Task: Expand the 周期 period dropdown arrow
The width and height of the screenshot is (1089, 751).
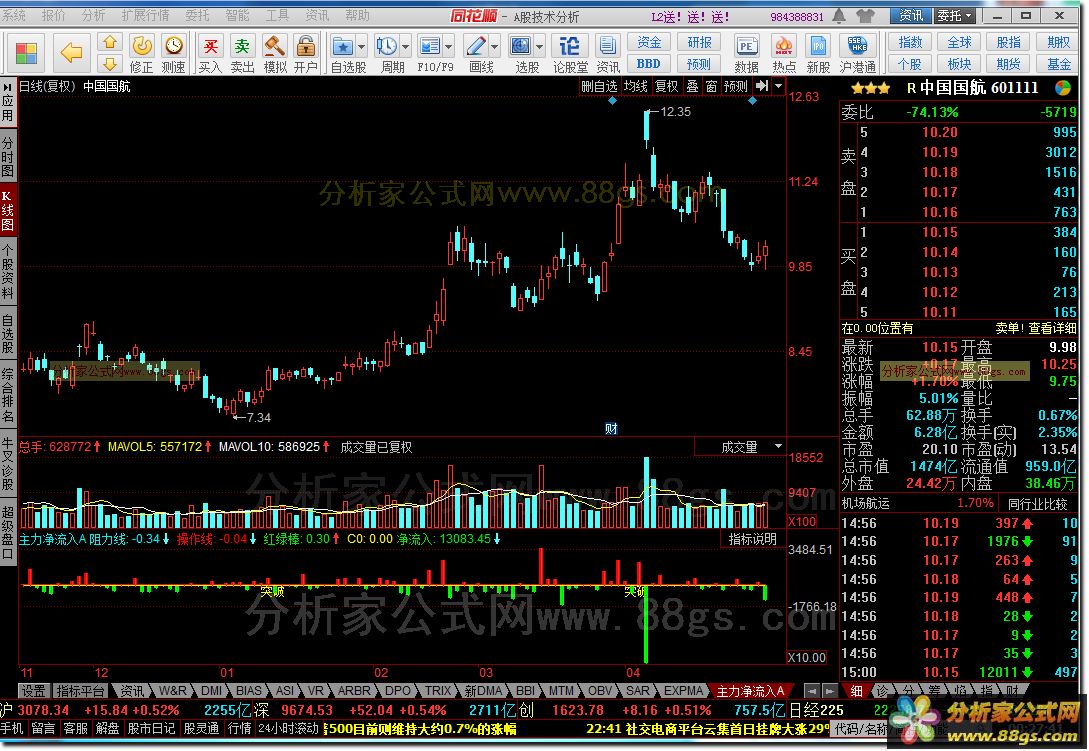Action: pos(406,47)
